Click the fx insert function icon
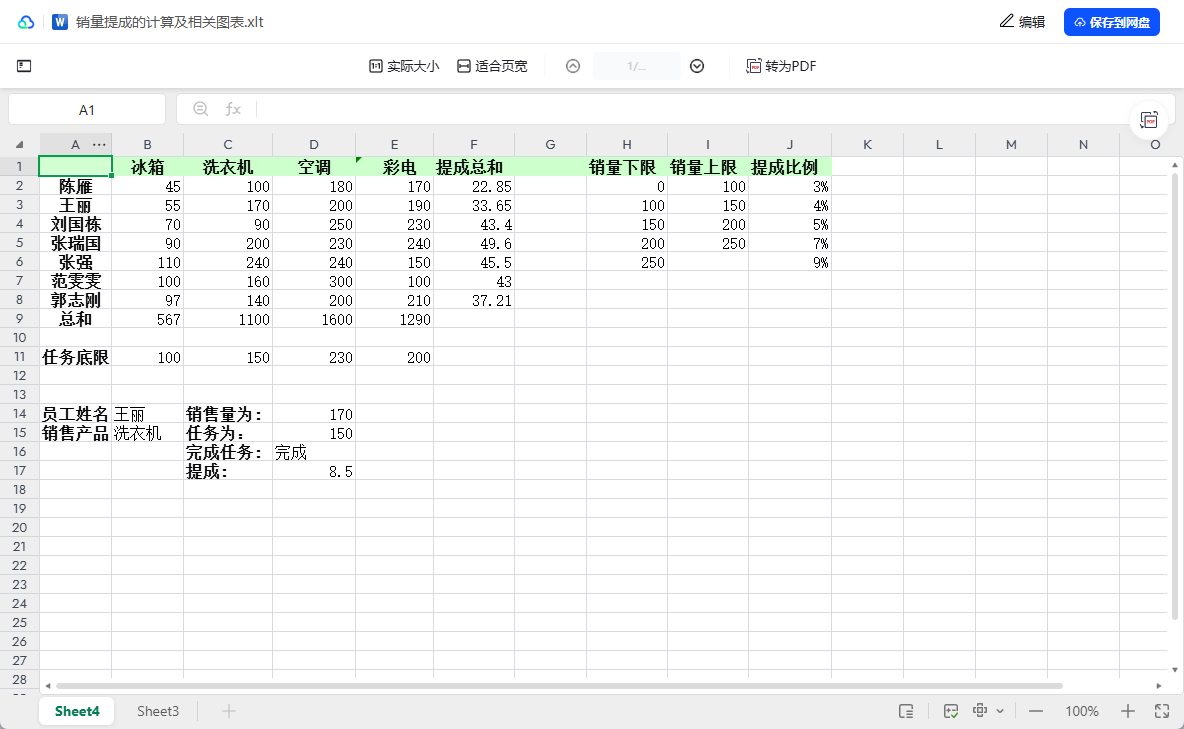Screen dimensions: 1184x729 point(233,109)
